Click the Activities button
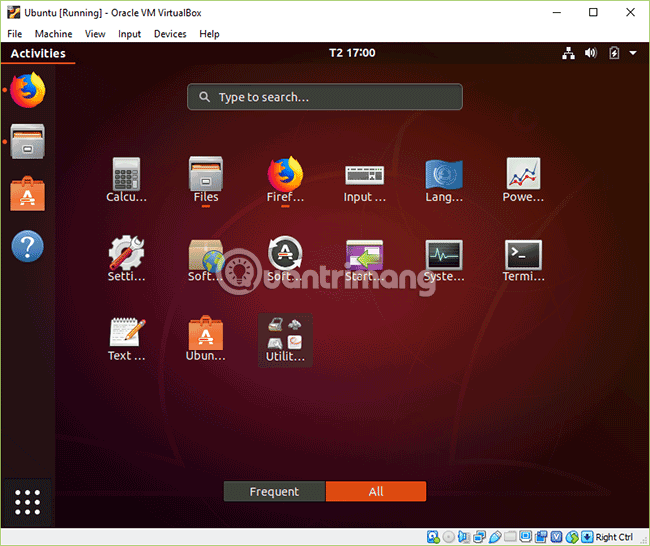Screen dimensions: 650x546 [38, 53]
